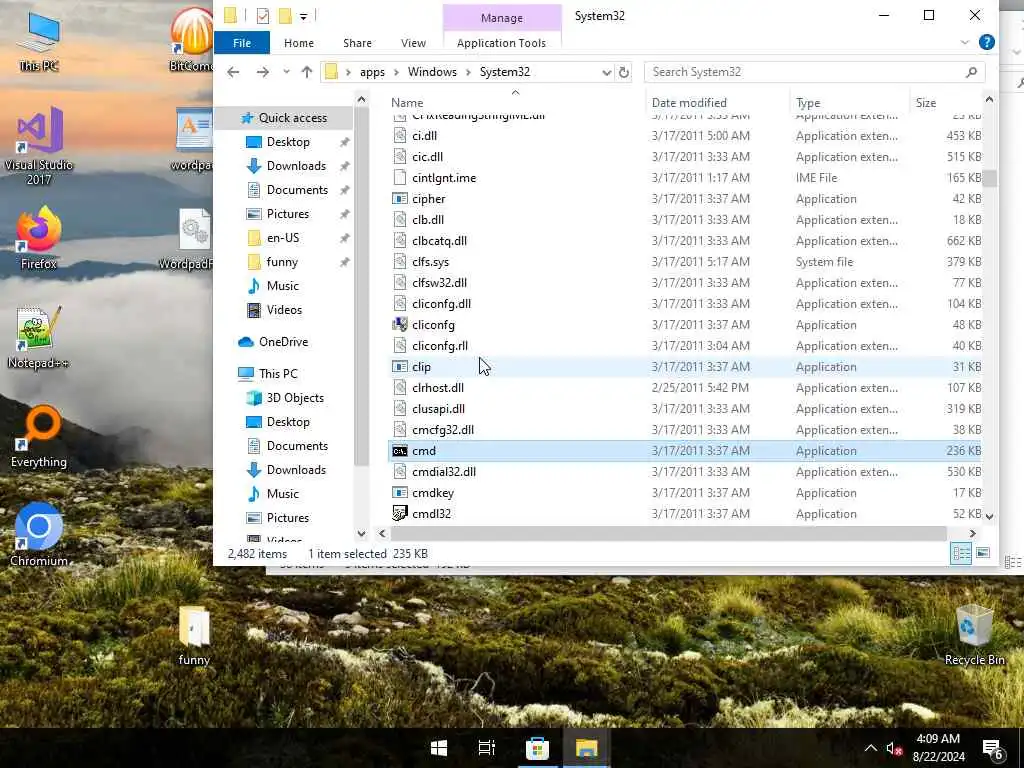Click the horizontal scrollbar in file list
The width and height of the screenshot is (1024, 768).
pos(668,534)
